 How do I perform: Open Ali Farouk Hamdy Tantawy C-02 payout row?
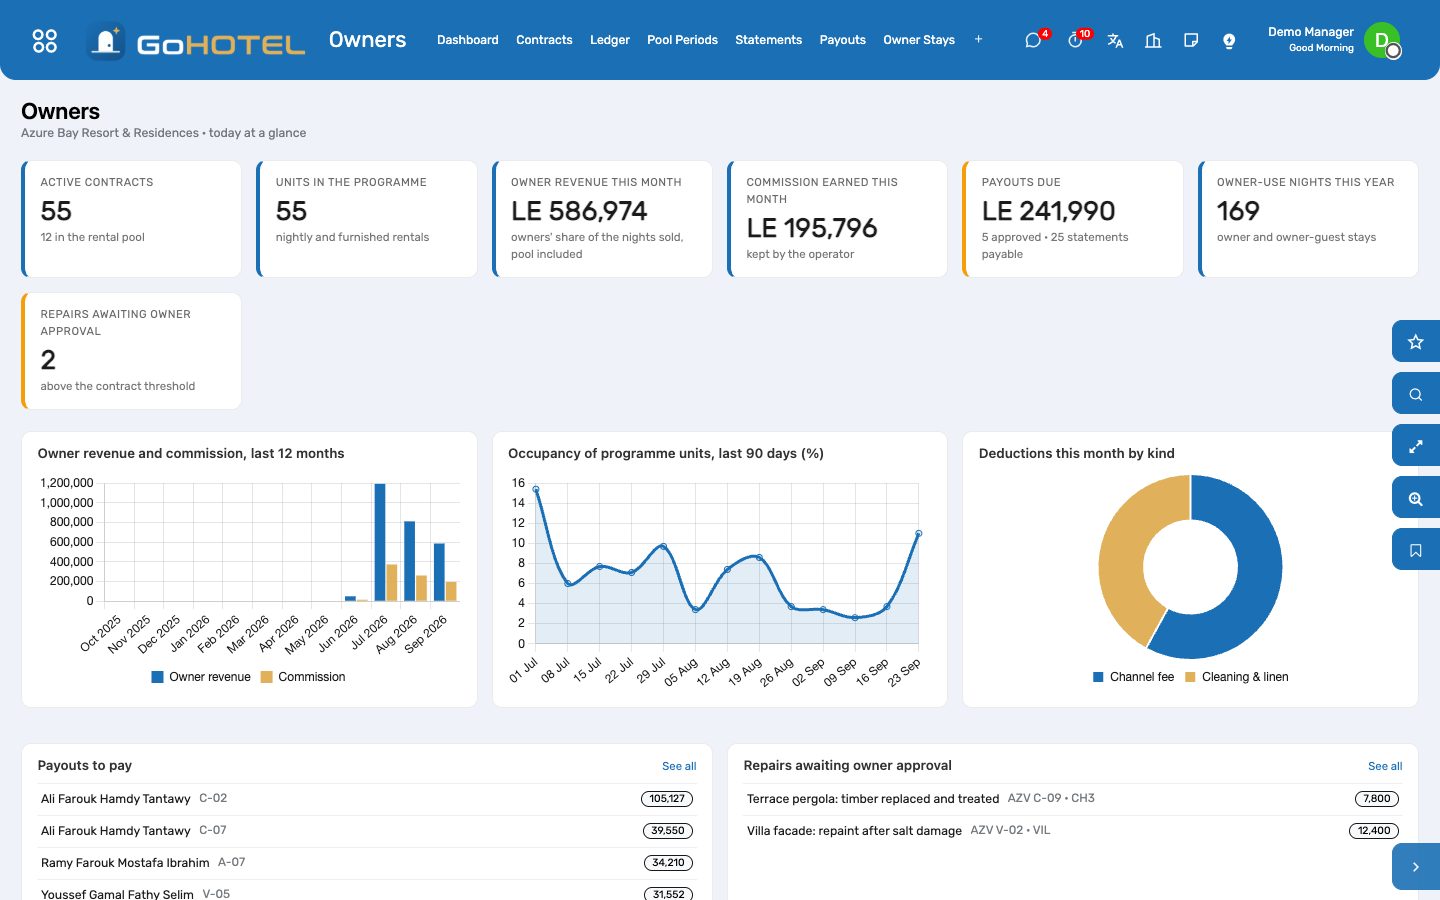click(367, 799)
